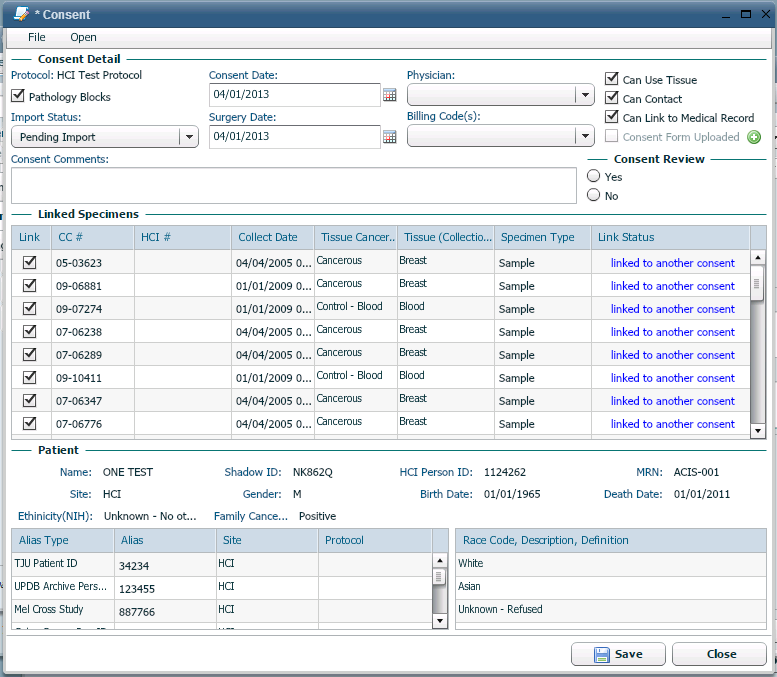Uncheck link for specimen 07-06289
The height and width of the screenshot is (677, 777).
coord(30,354)
